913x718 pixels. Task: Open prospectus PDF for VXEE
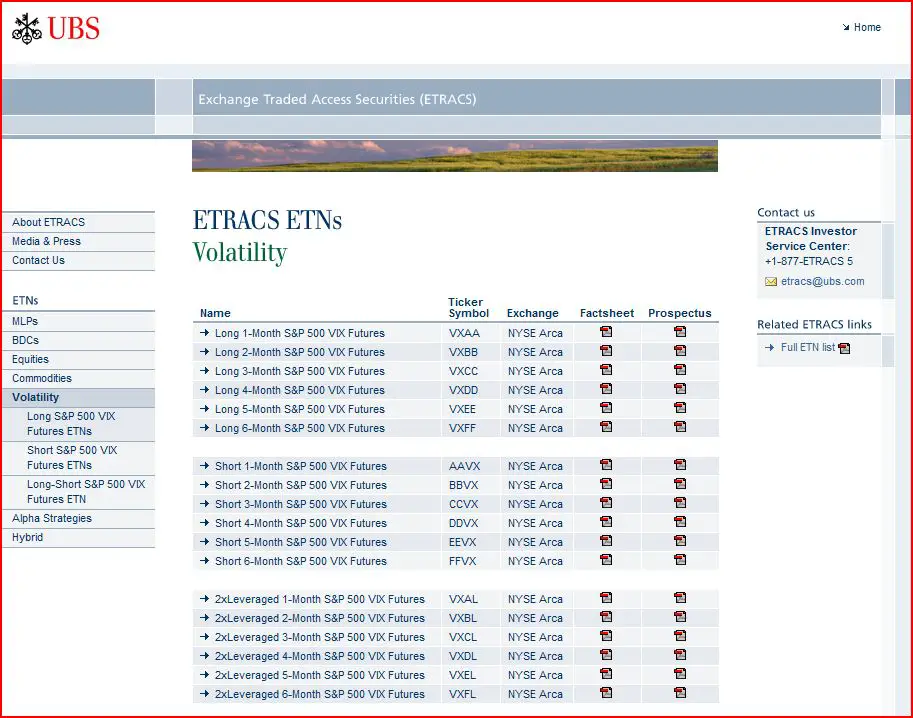coord(680,408)
